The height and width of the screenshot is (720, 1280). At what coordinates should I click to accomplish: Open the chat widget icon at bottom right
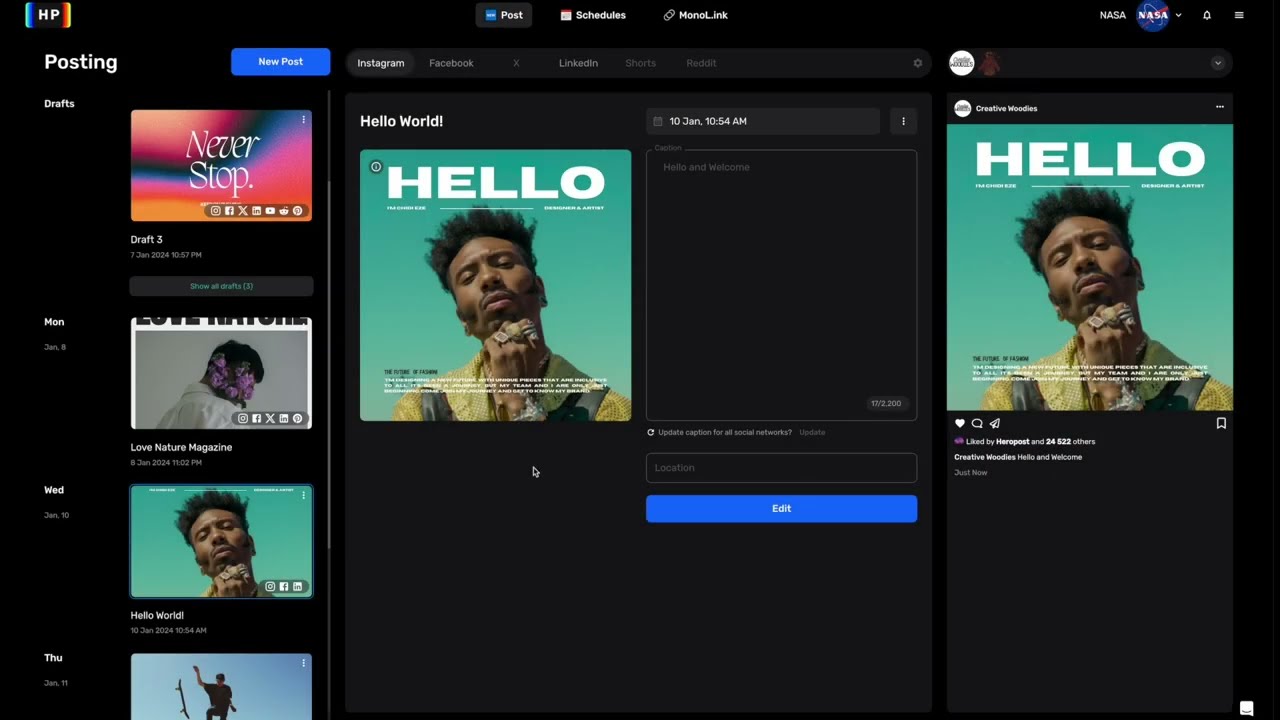tap(1246, 708)
